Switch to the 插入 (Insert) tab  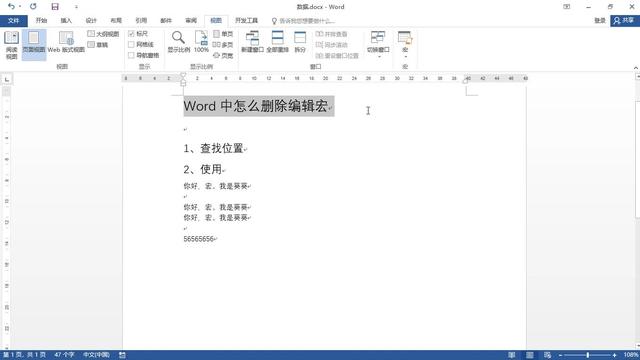(66, 20)
